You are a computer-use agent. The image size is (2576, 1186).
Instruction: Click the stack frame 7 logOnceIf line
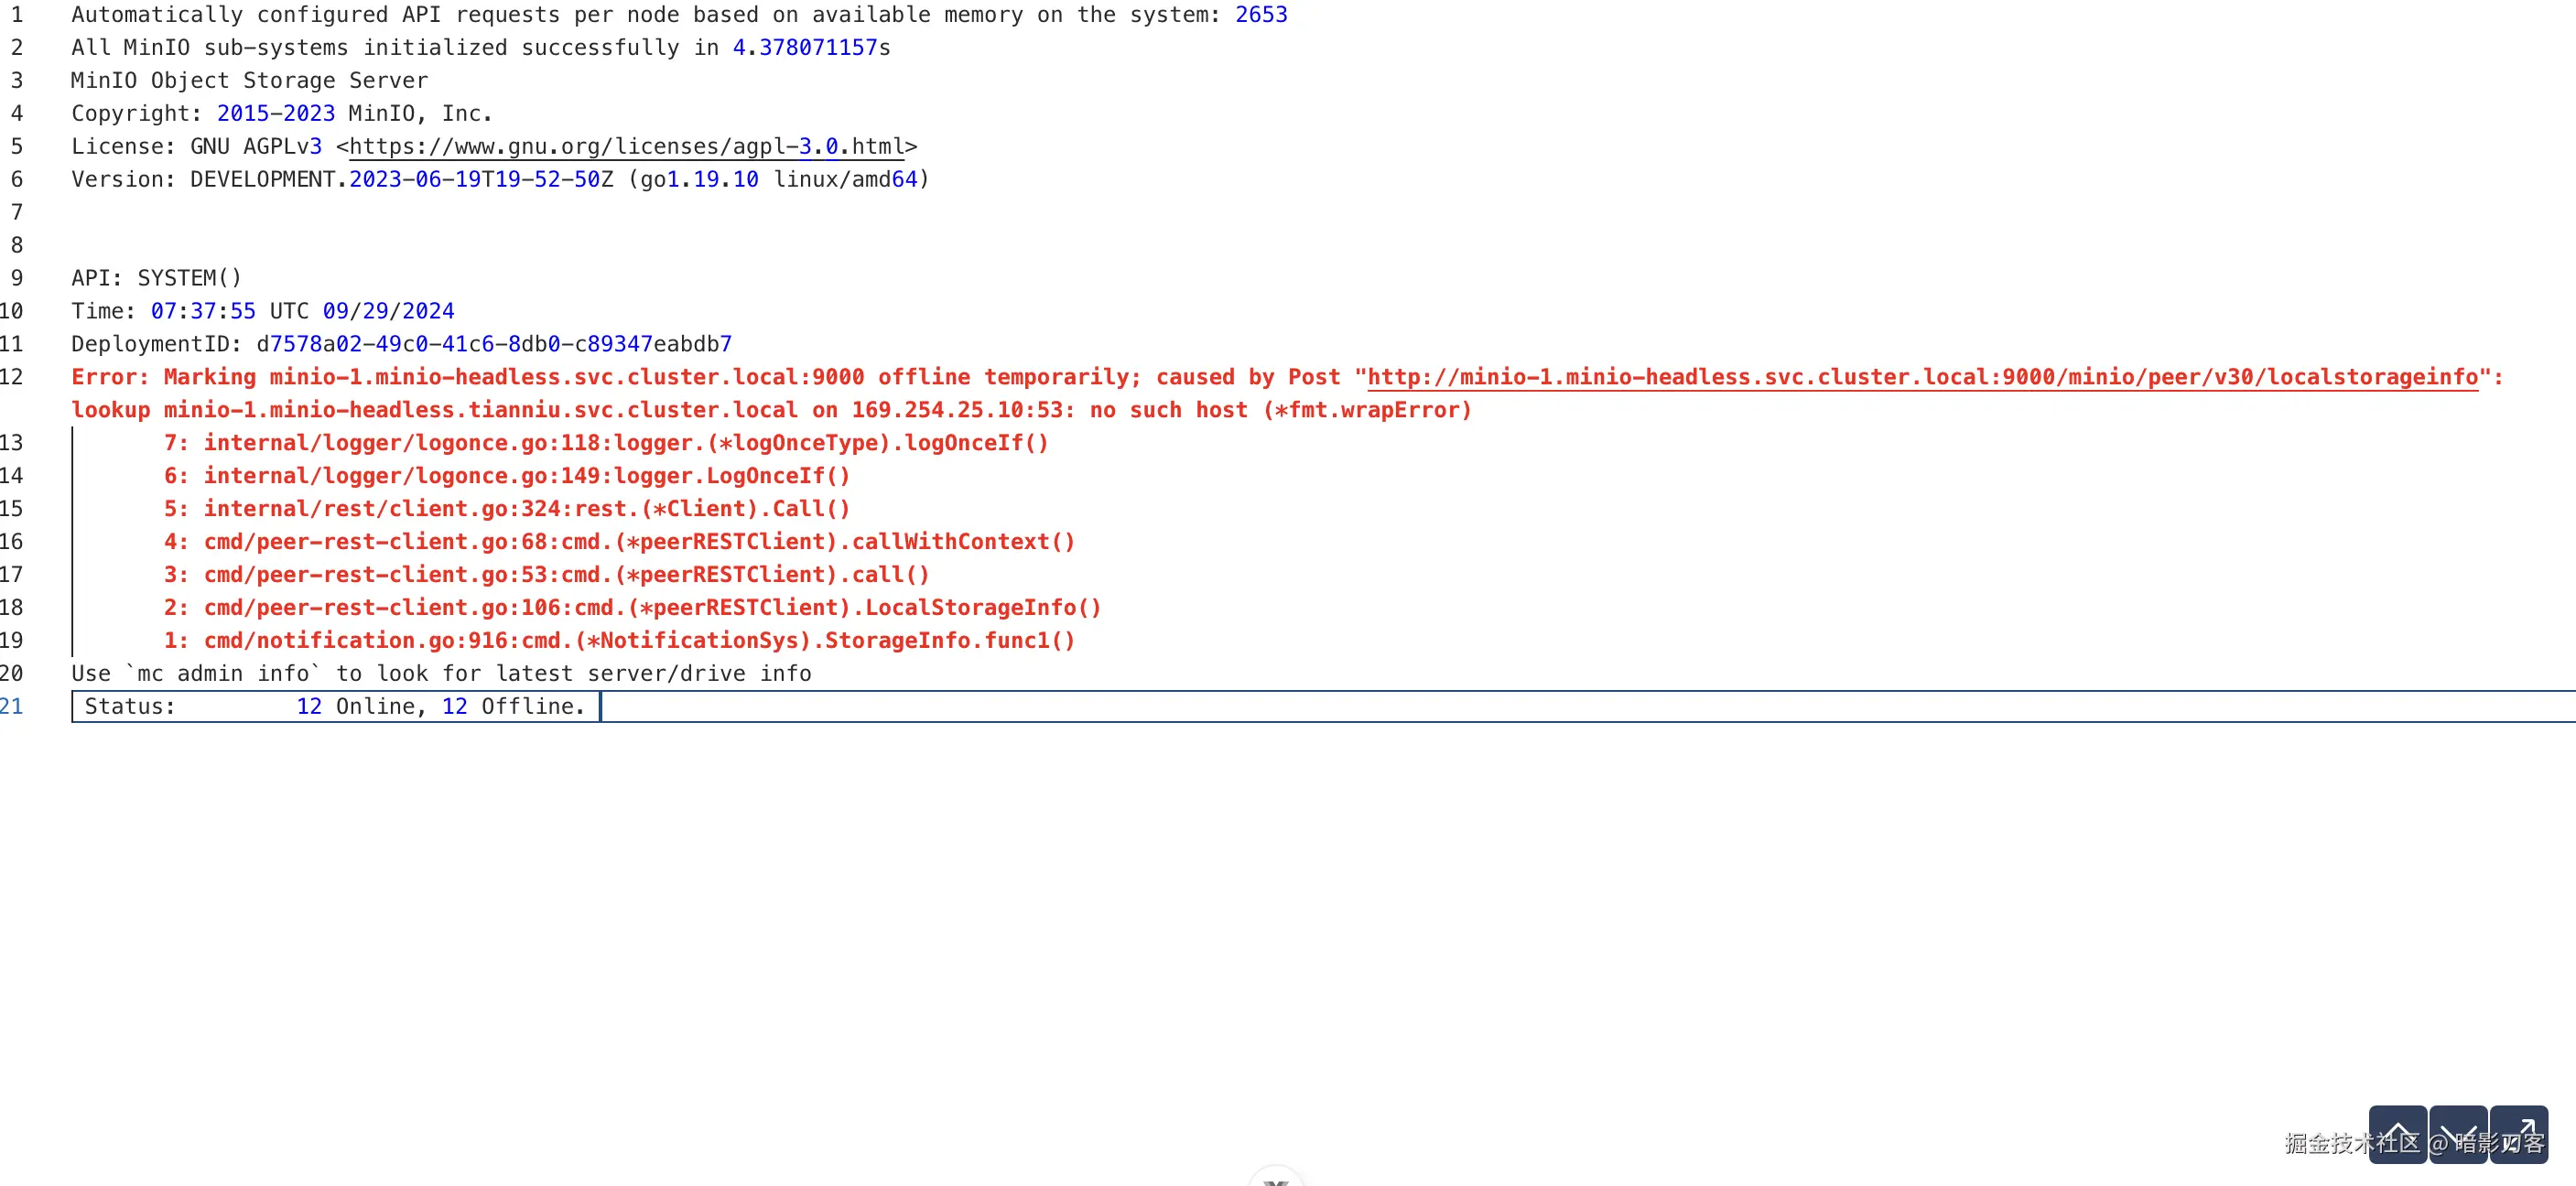coord(605,444)
